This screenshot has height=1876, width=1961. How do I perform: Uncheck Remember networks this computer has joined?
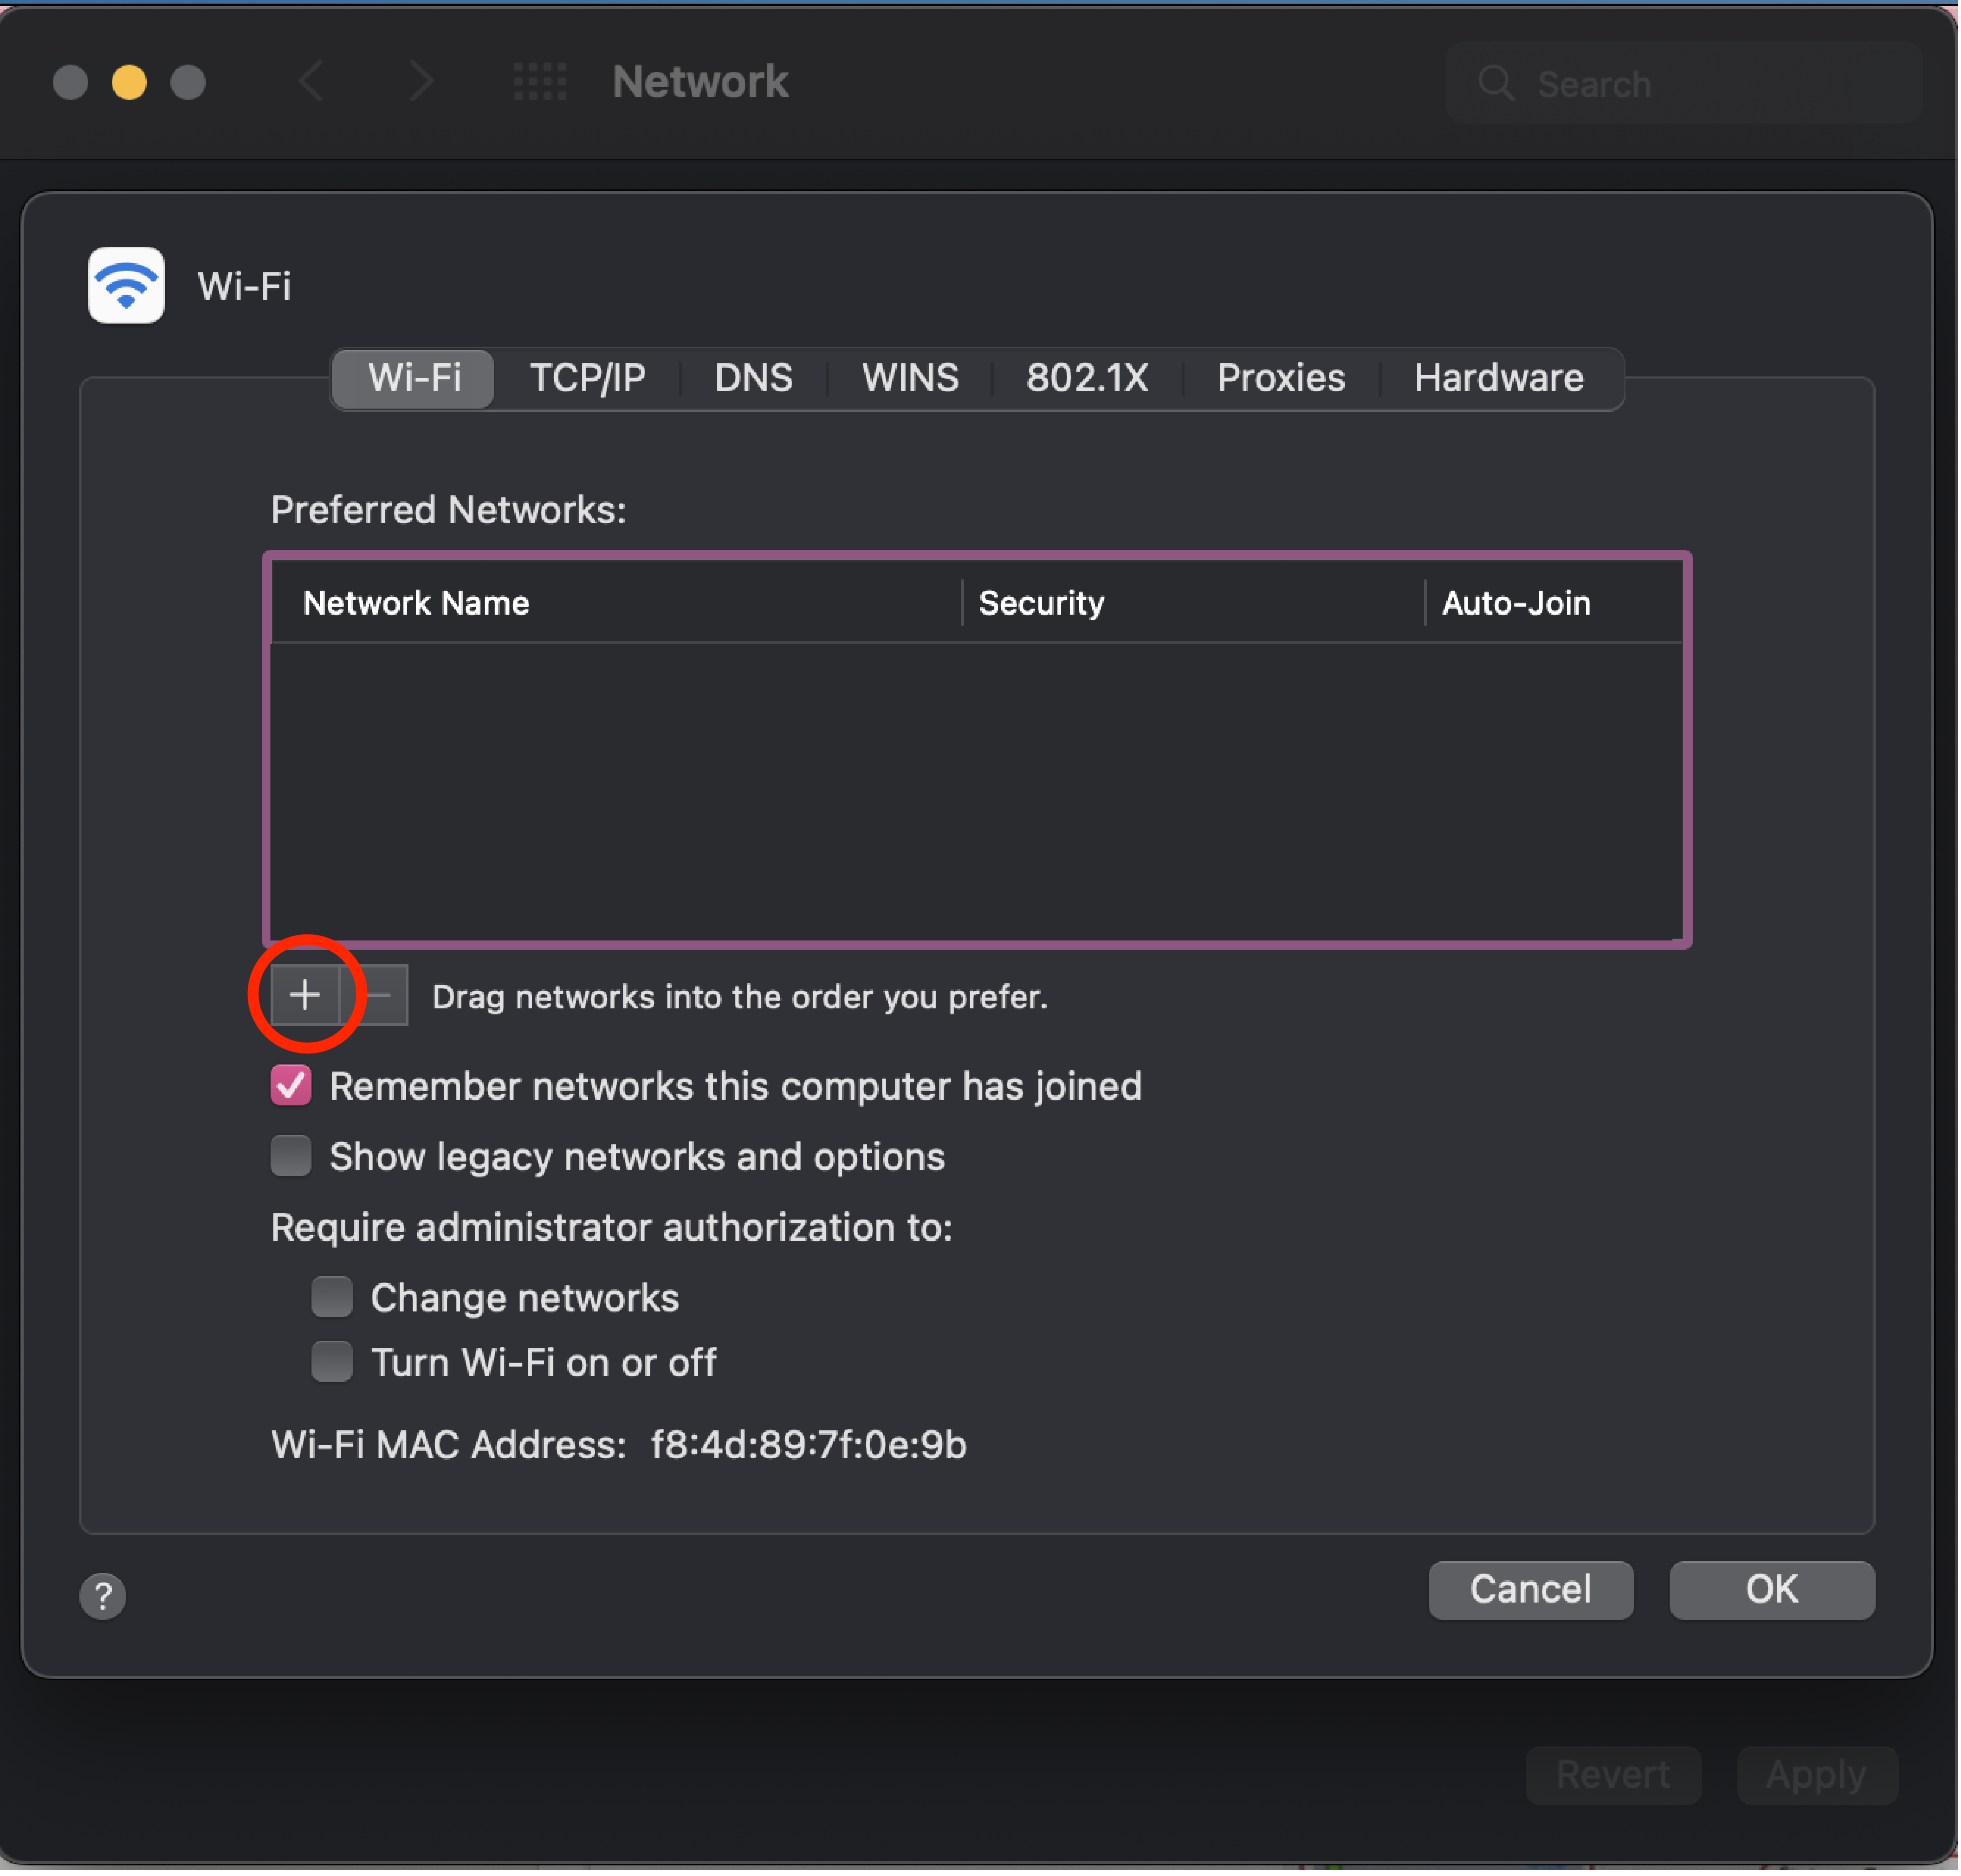coord(291,1086)
